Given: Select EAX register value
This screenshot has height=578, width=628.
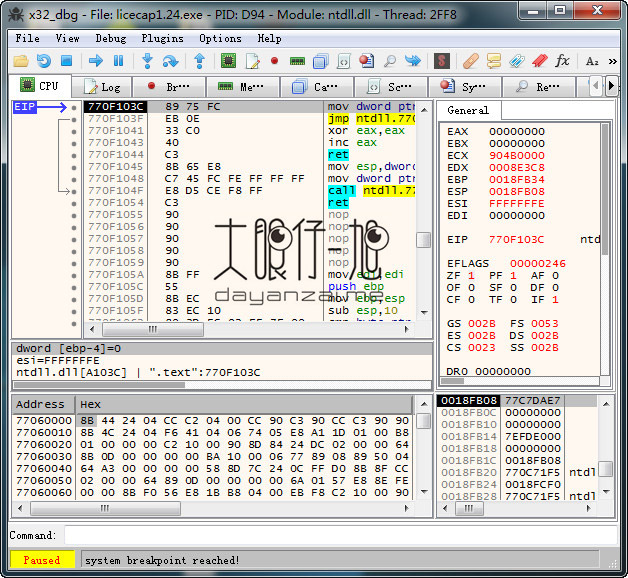Looking at the screenshot, I should pyautogui.click(x=517, y=131).
